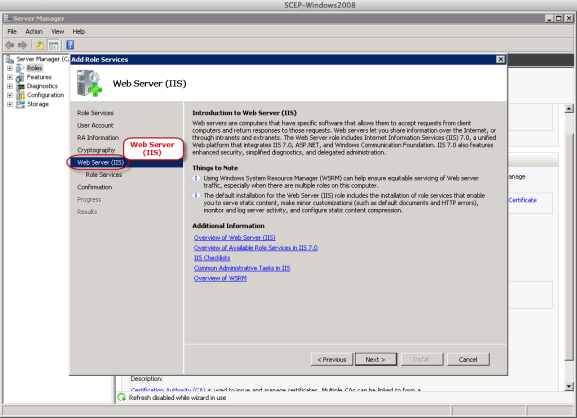Click the Roles node icon in tree

[21, 68]
